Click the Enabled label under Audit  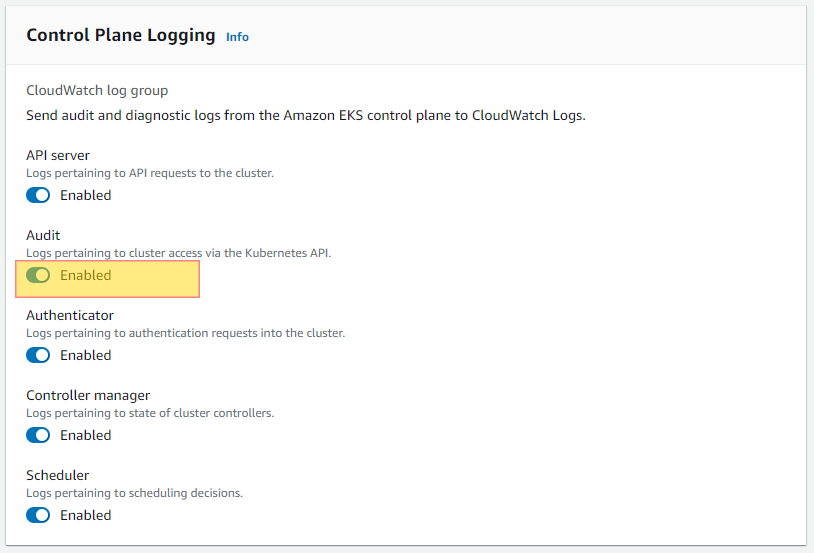[86, 275]
